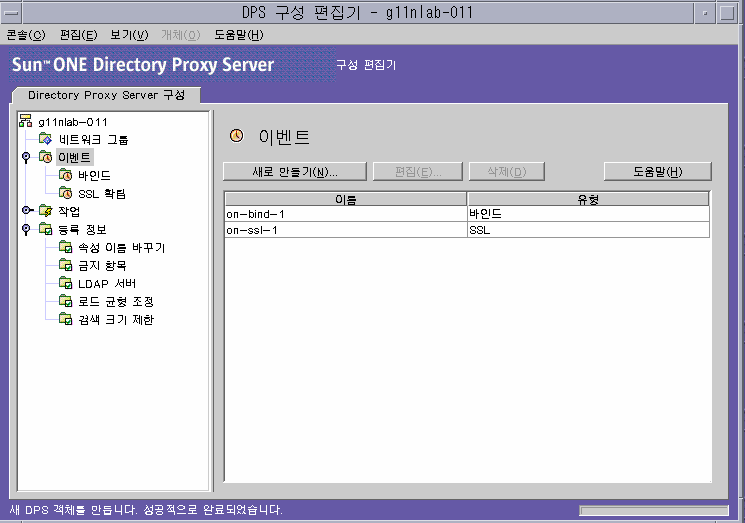Select 속성 이름 바꾸기 label in tree

click(x=121, y=247)
